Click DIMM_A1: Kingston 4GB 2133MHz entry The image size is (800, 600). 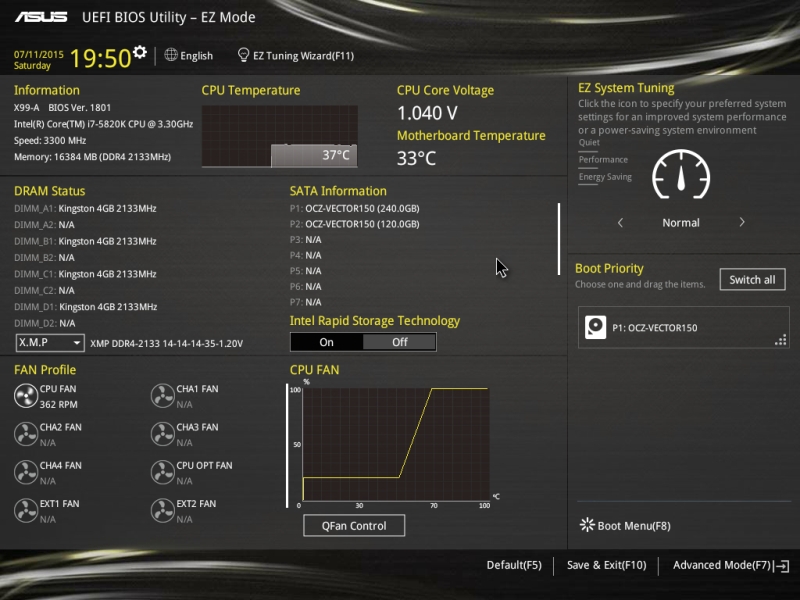85,208
